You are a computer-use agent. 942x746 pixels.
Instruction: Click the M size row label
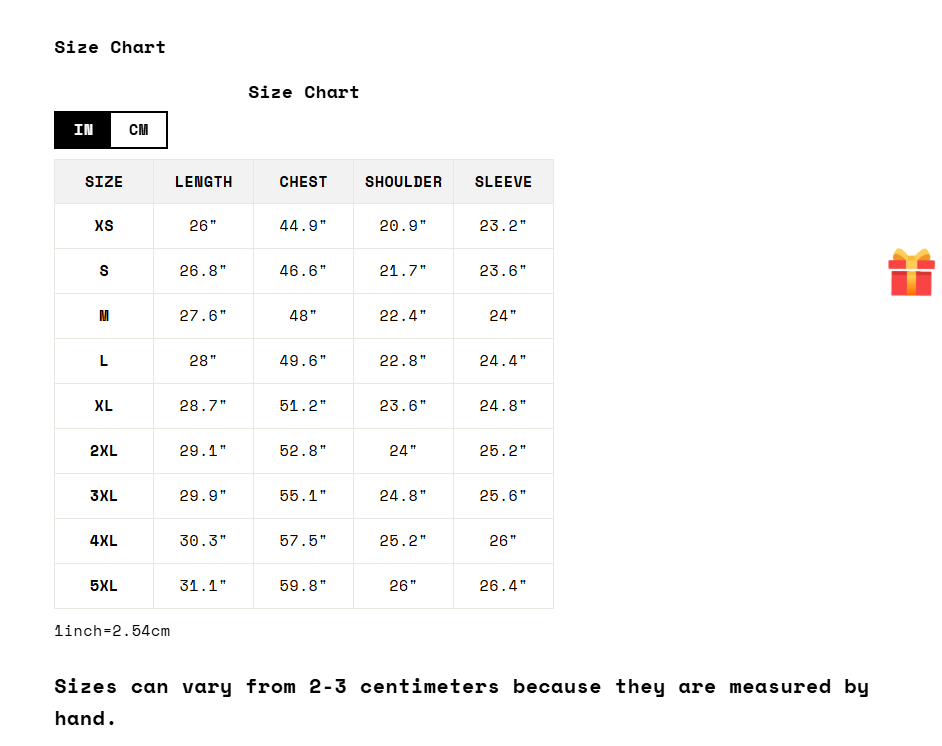(104, 316)
